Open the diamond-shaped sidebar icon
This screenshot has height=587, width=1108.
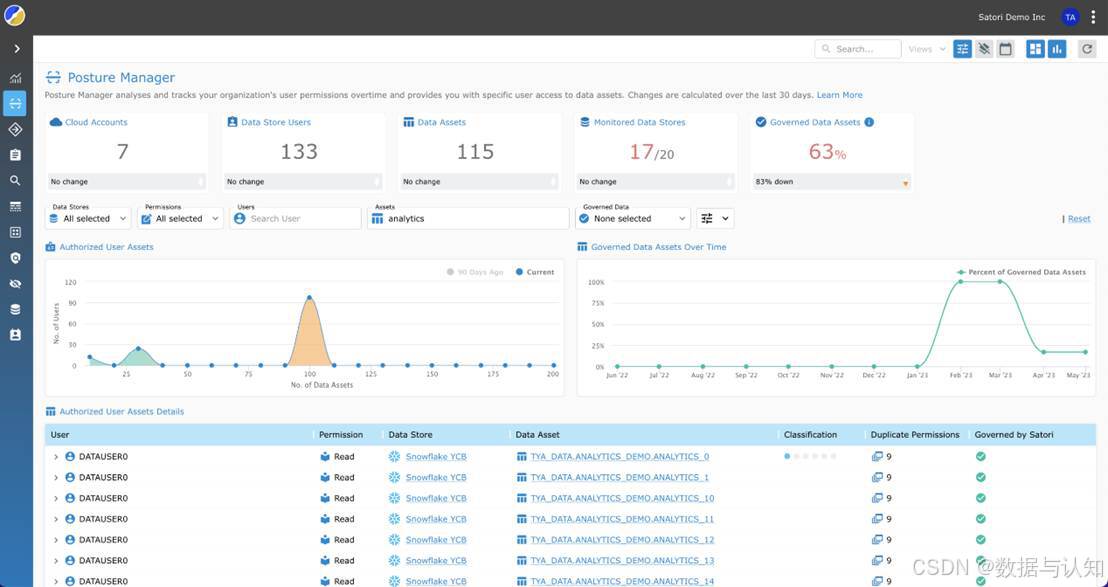coord(16,129)
